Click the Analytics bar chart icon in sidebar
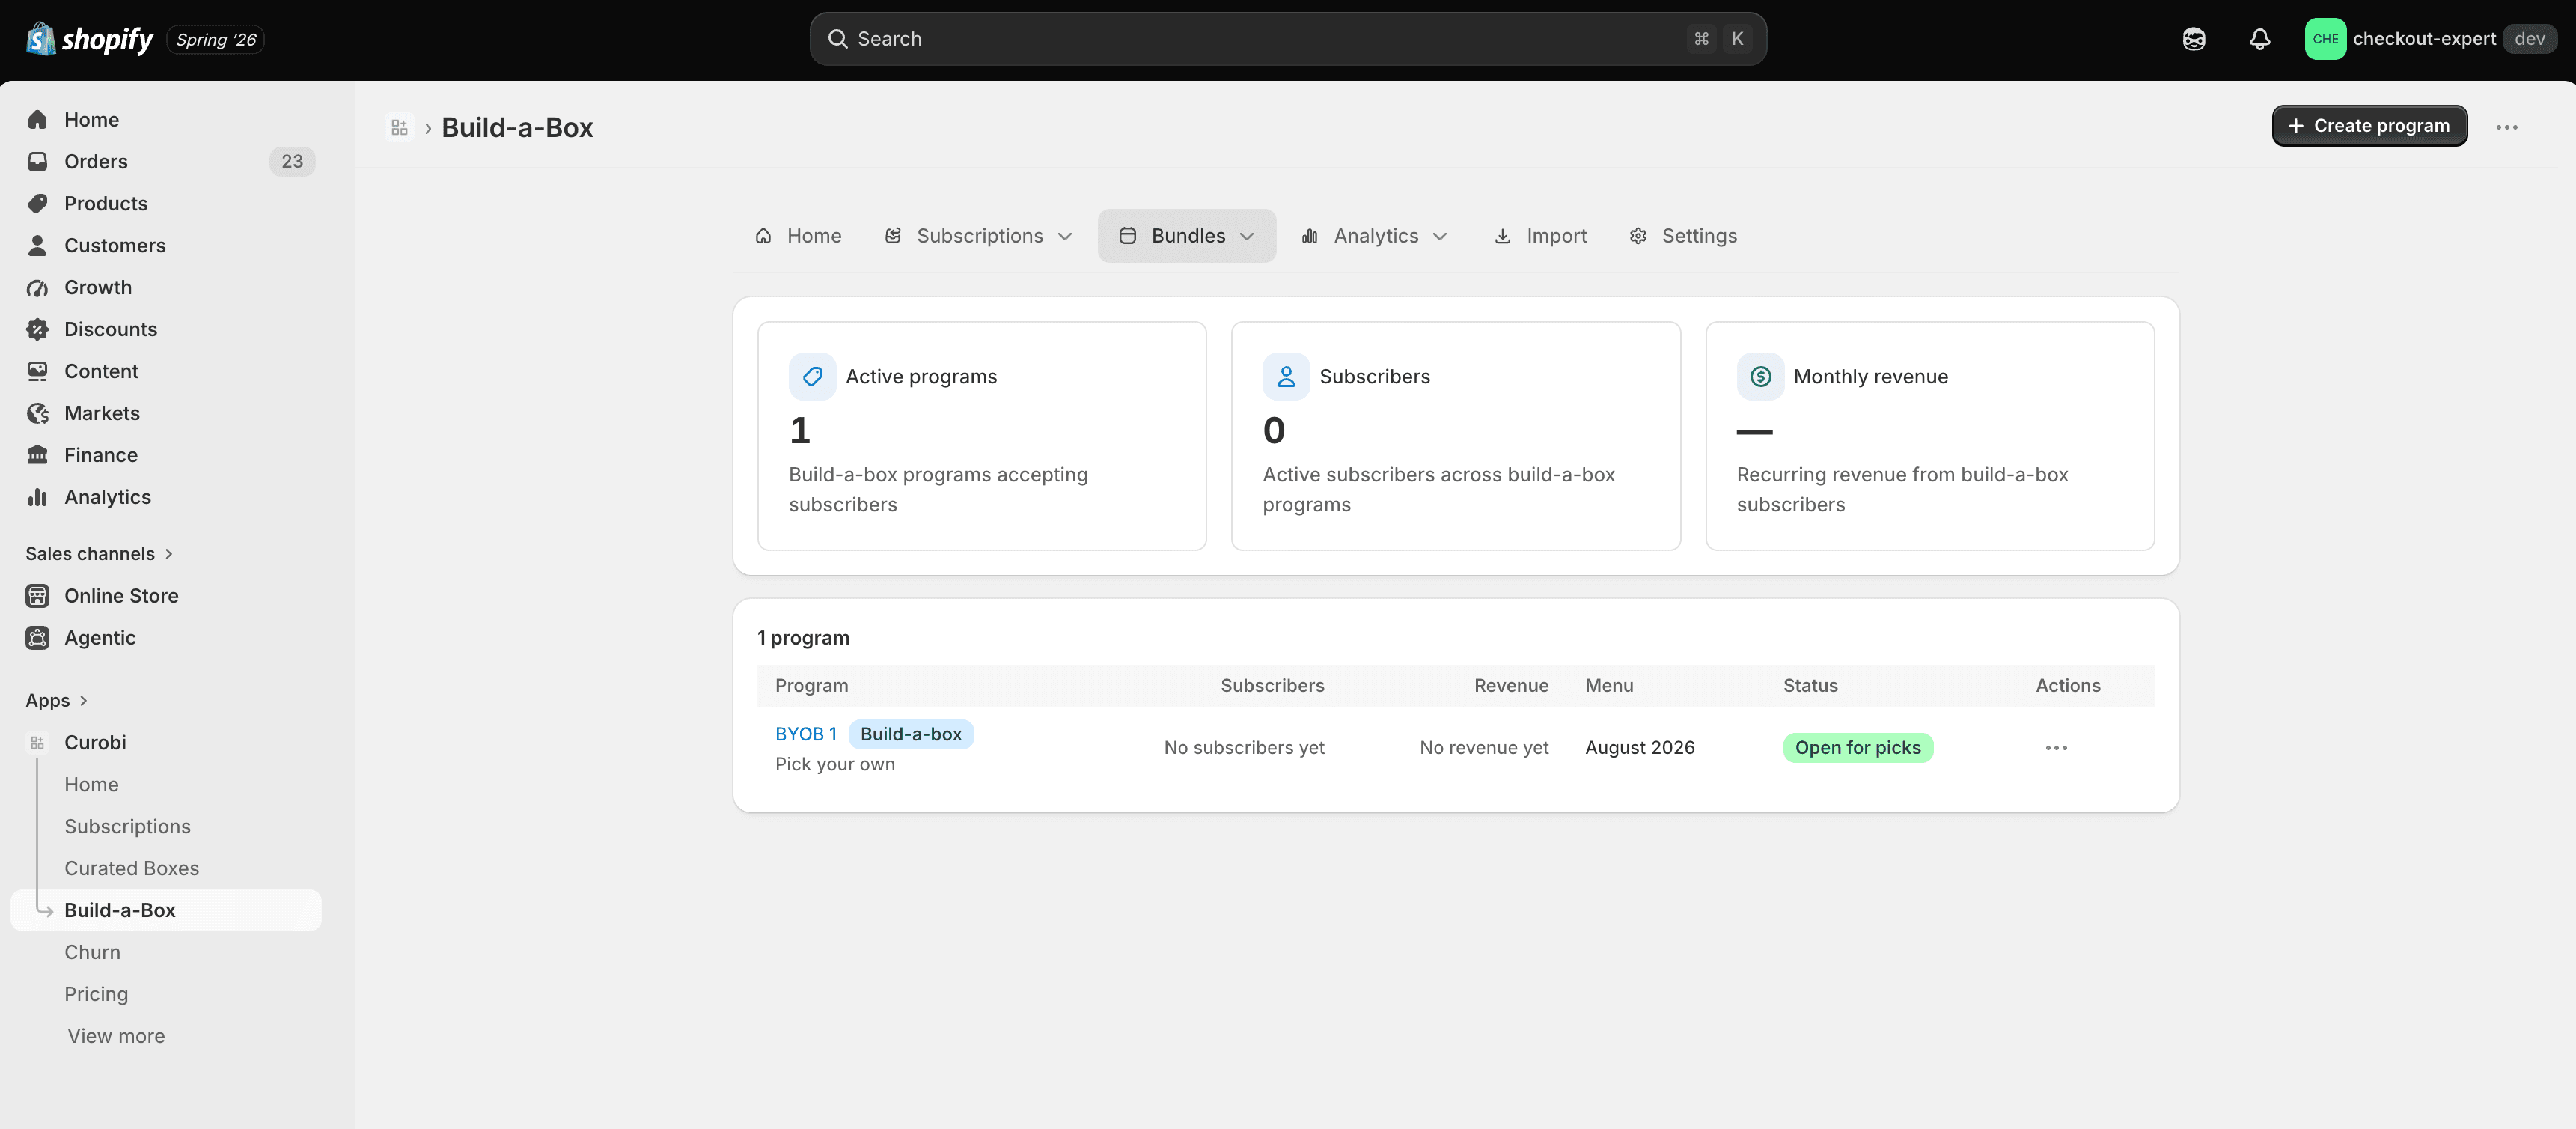Screen dimensions: 2576x1129 point(38,498)
